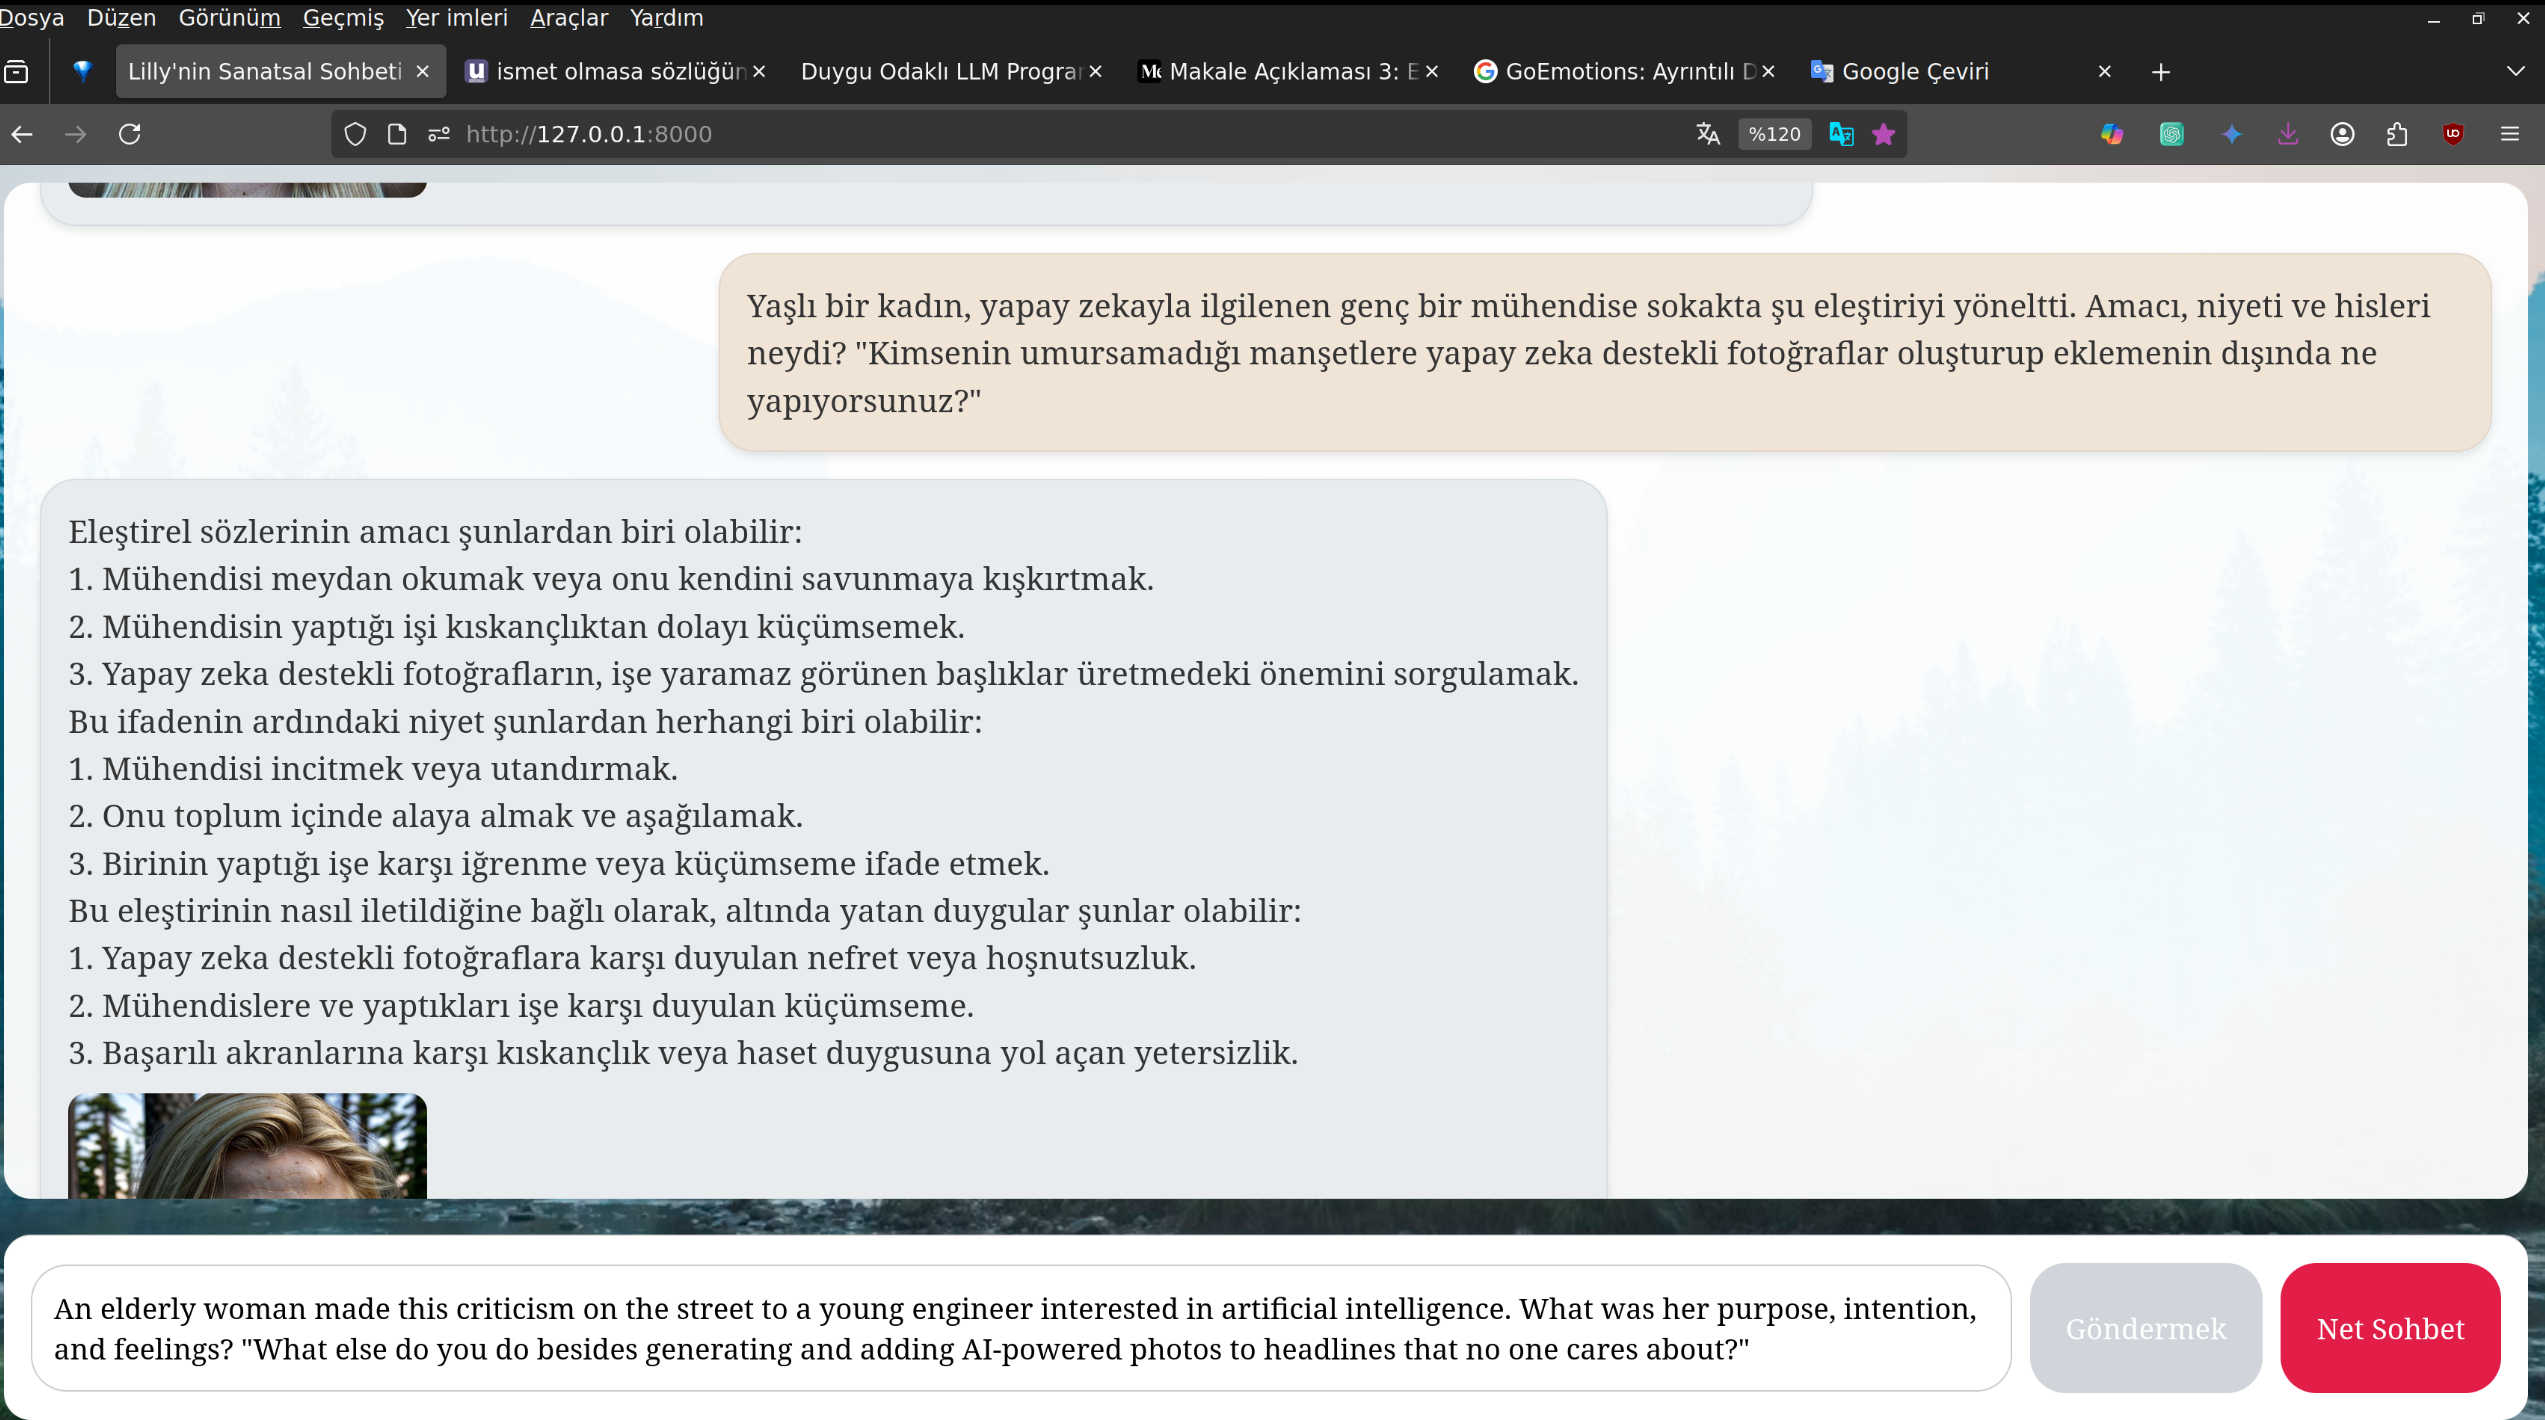Open the uBlock Origin shield icon

(2453, 134)
